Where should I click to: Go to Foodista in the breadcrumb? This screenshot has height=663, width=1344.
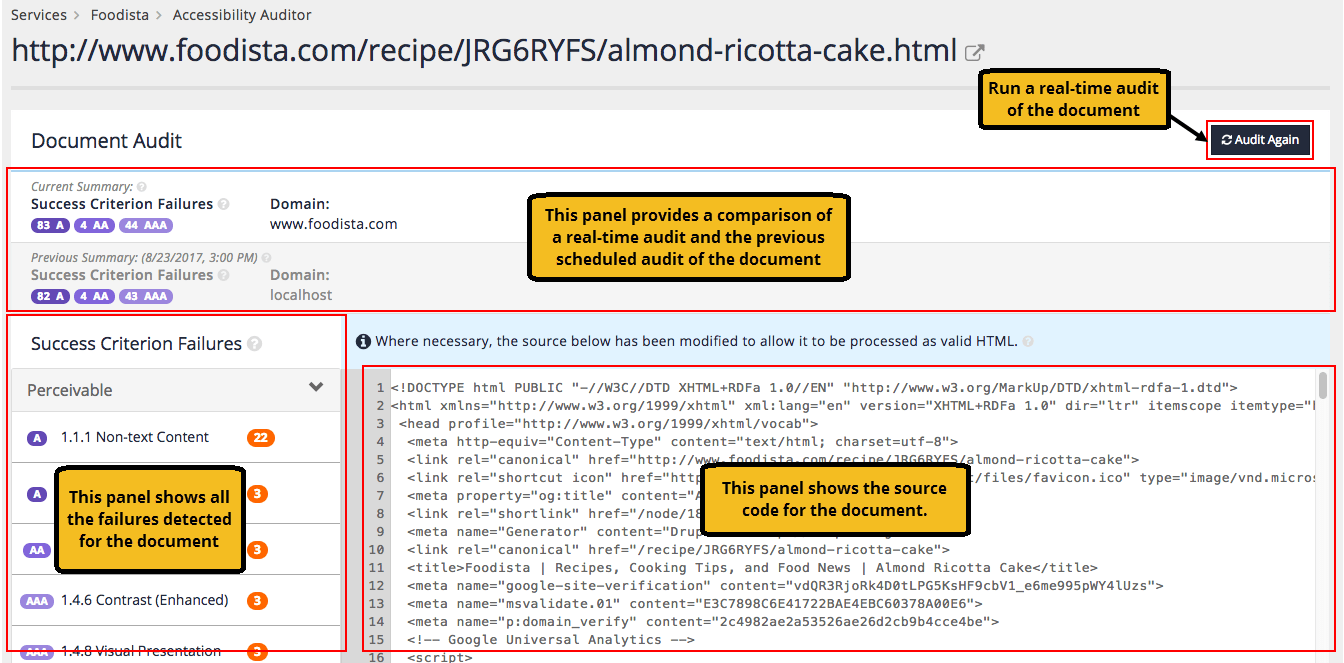click(119, 15)
